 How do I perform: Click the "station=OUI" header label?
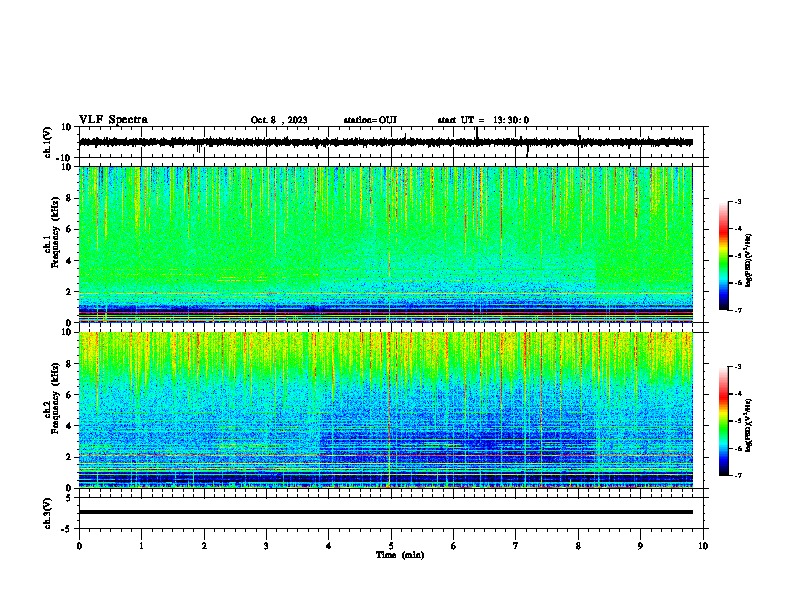pyautogui.click(x=370, y=120)
